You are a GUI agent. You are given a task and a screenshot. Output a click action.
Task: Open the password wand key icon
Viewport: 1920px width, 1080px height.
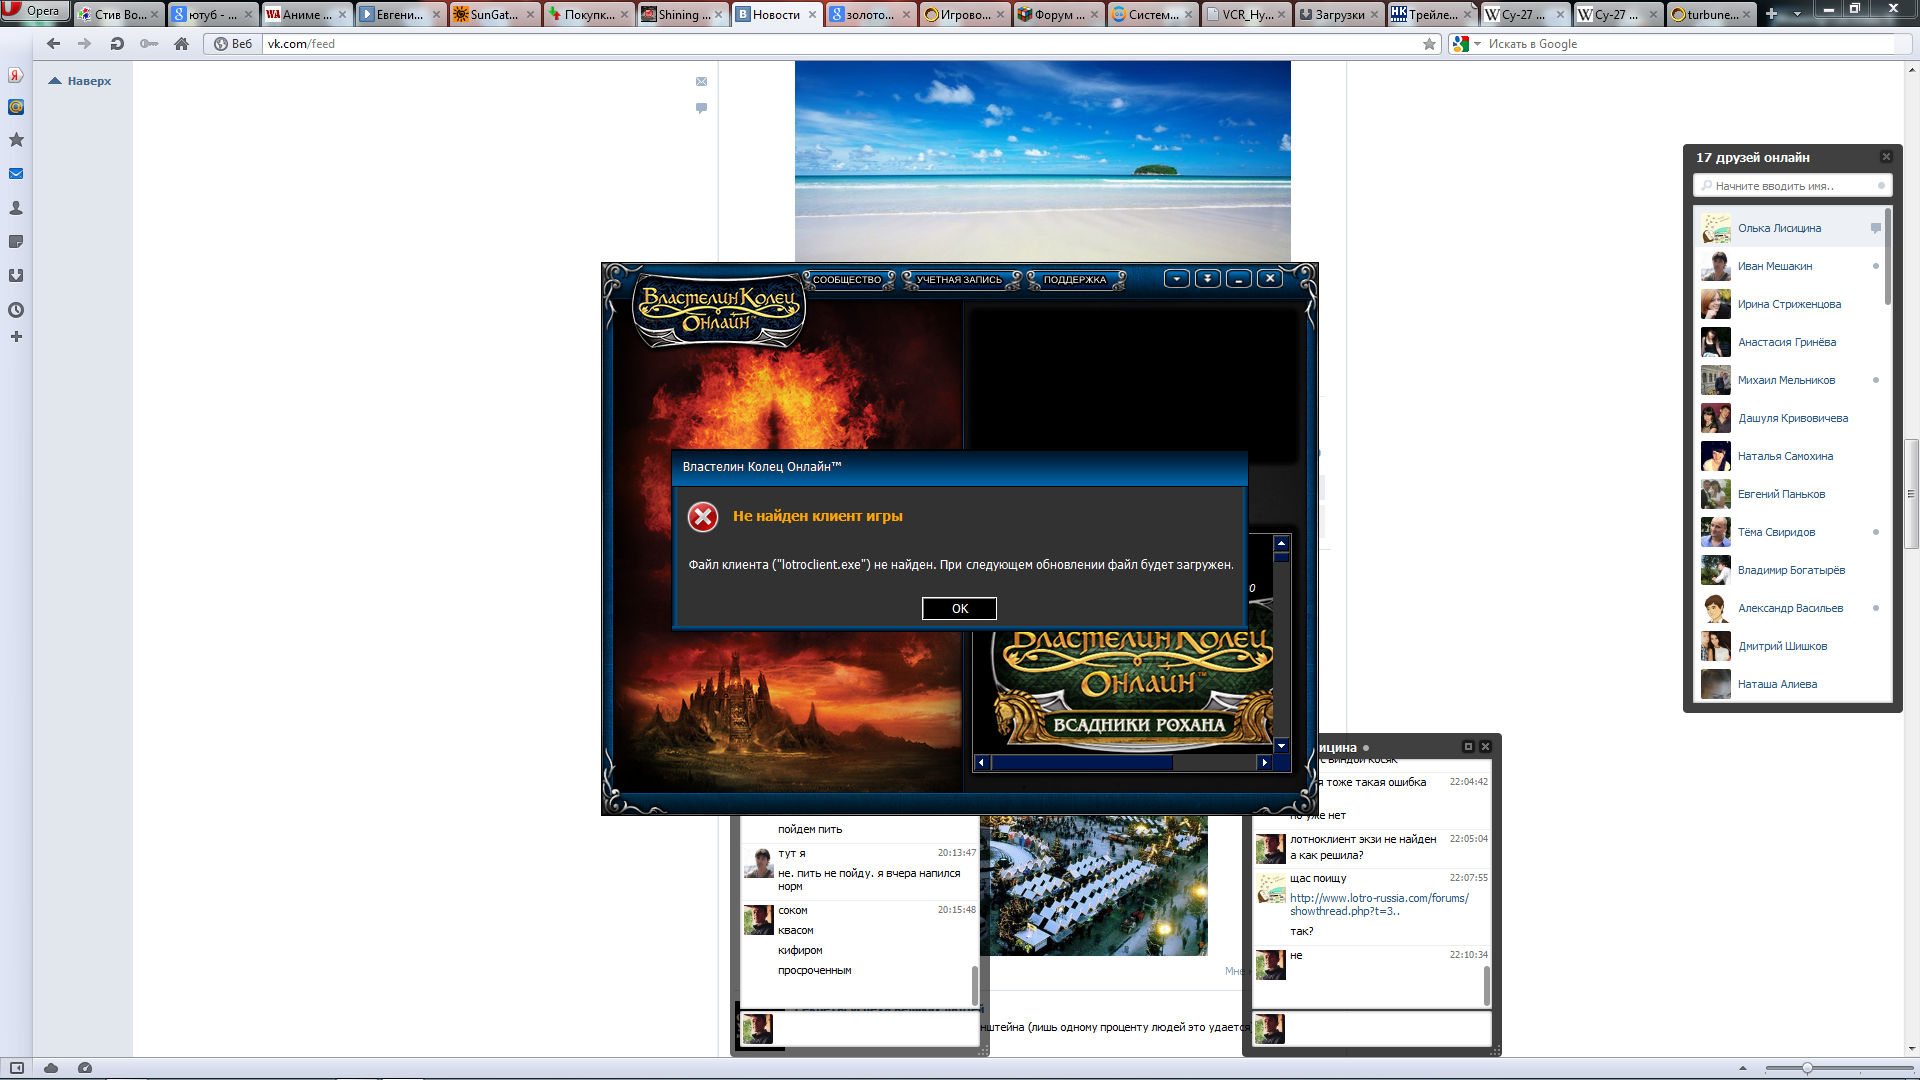coord(149,44)
